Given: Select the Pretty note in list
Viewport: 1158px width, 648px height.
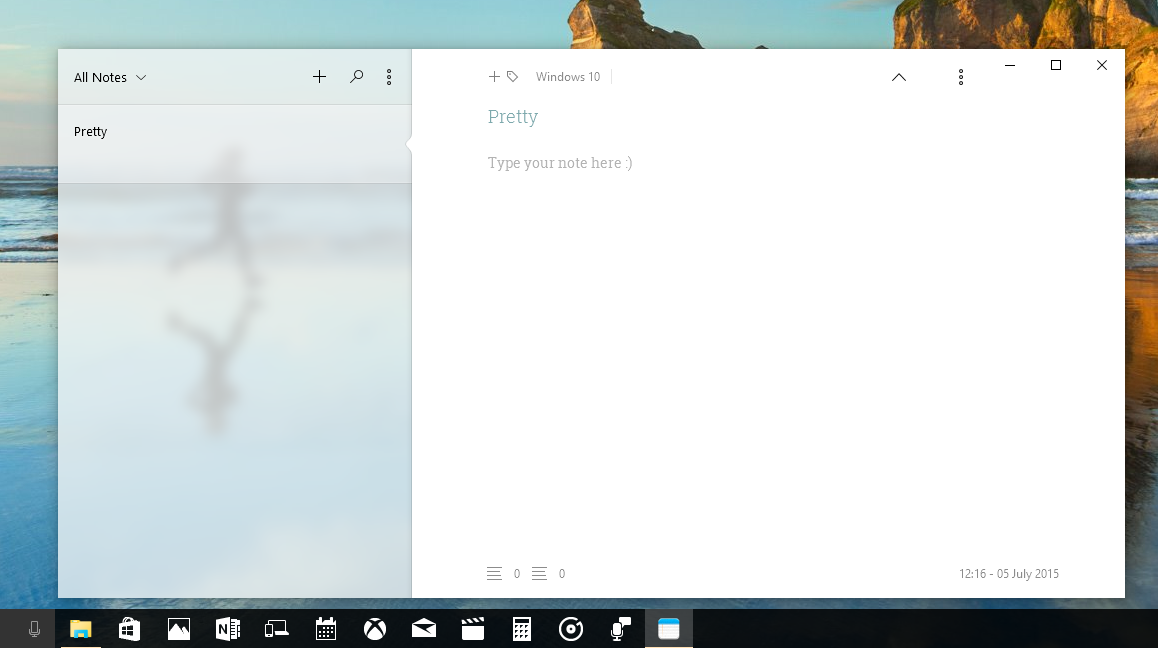Looking at the screenshot, I should click(x=234, y=144).
